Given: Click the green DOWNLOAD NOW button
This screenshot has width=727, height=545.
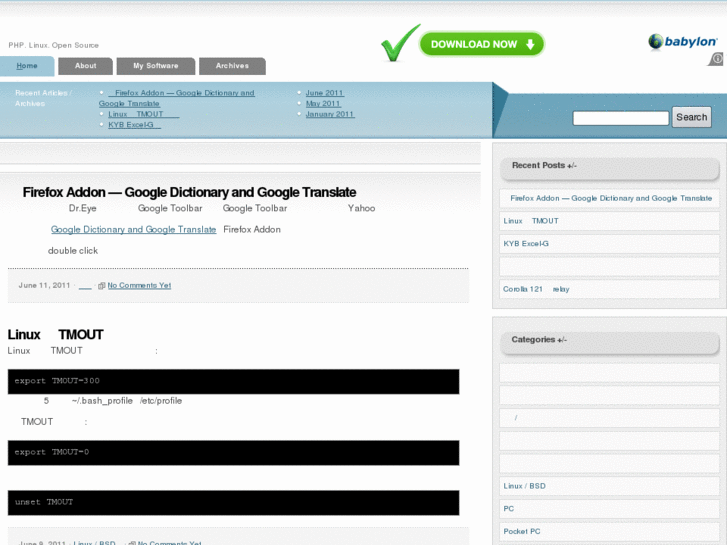Looking at the screenshot, I should [x=481, y=44].
